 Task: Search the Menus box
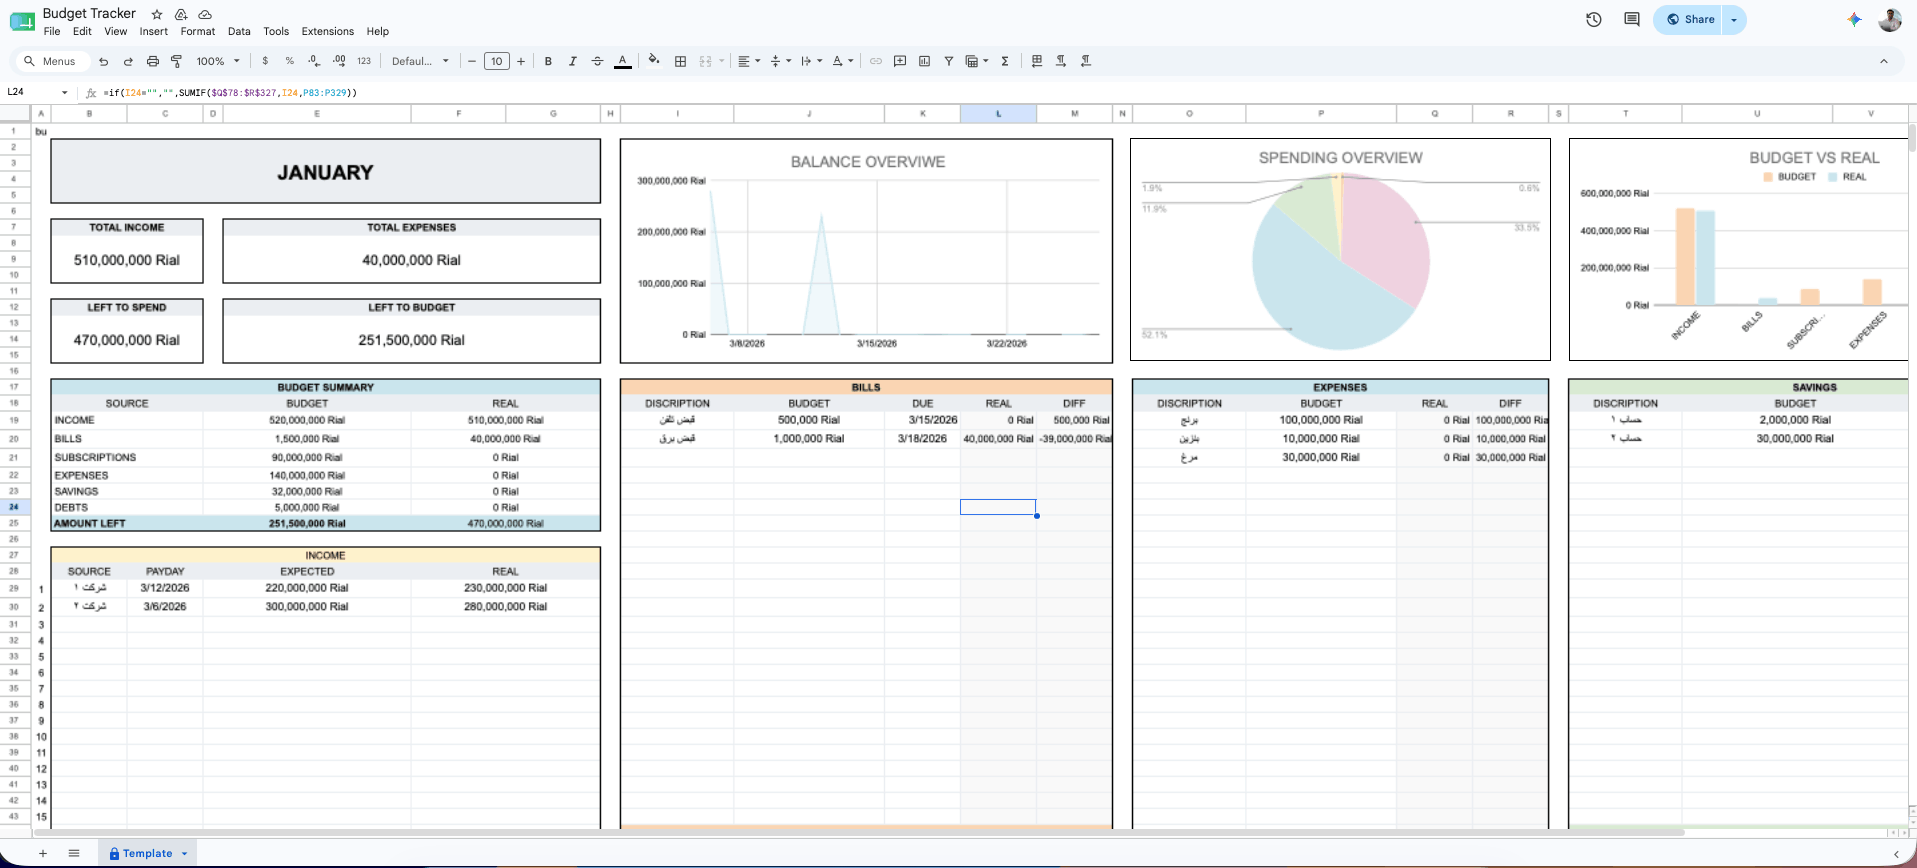coord(52,61)
